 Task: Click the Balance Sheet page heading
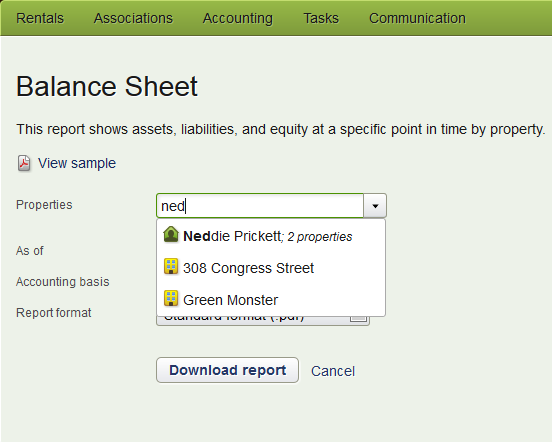107,86
